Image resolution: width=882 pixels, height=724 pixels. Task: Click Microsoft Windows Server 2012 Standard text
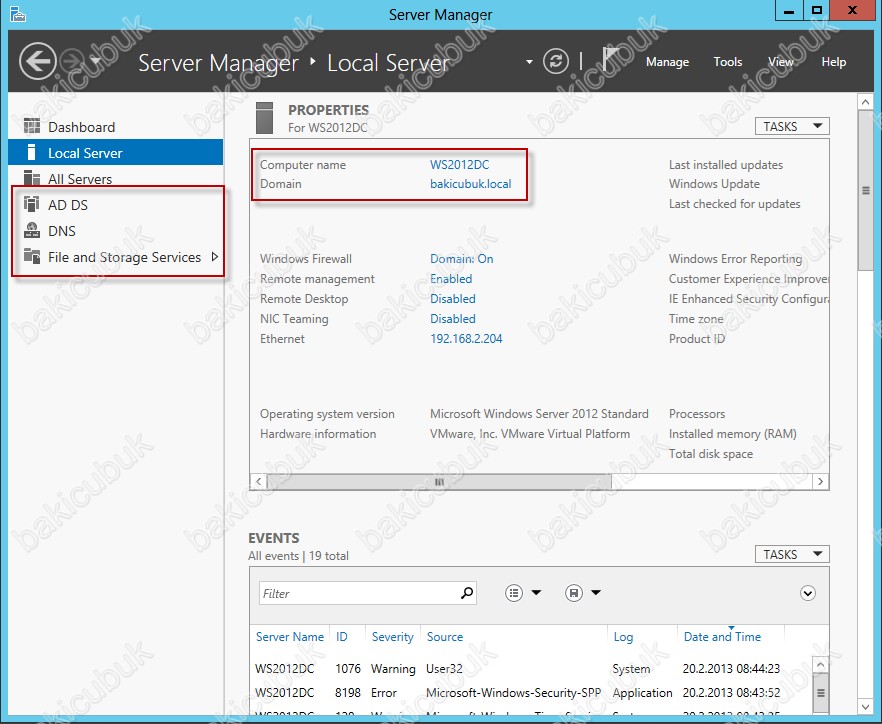pyautogui.click(x=539, y=414)
